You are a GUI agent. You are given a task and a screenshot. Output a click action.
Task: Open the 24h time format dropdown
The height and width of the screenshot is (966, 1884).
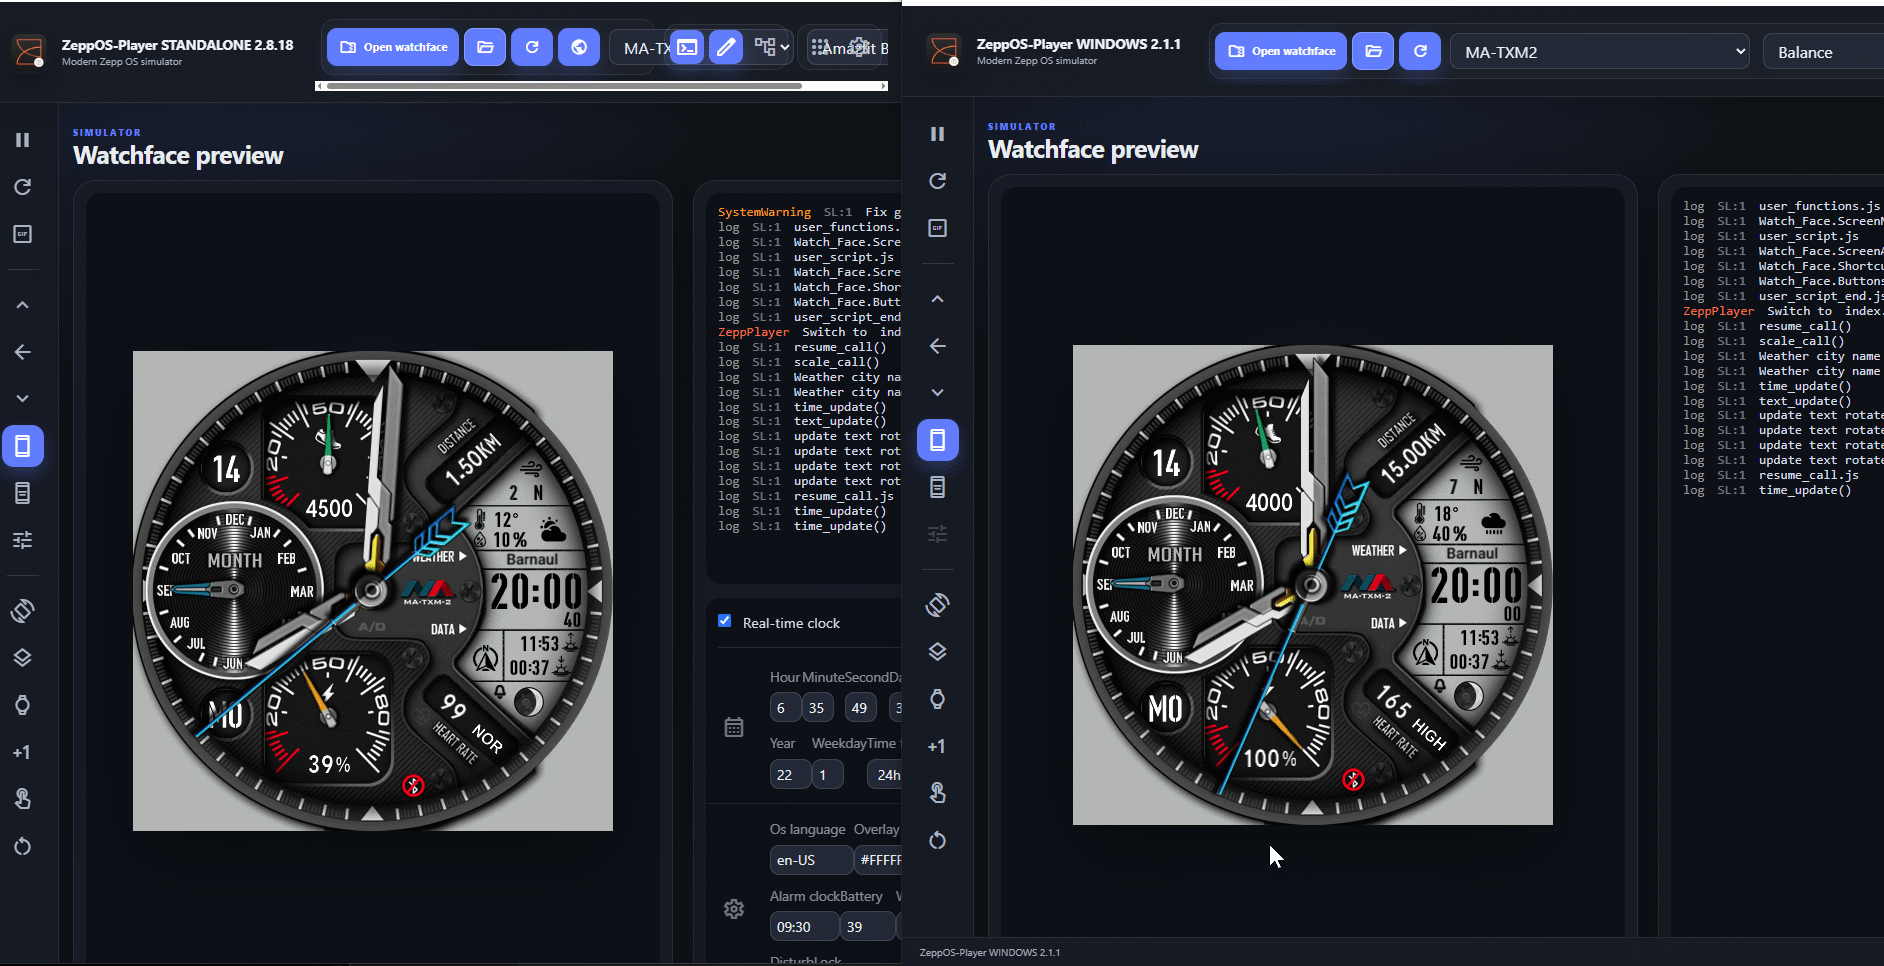click(886, 775)
